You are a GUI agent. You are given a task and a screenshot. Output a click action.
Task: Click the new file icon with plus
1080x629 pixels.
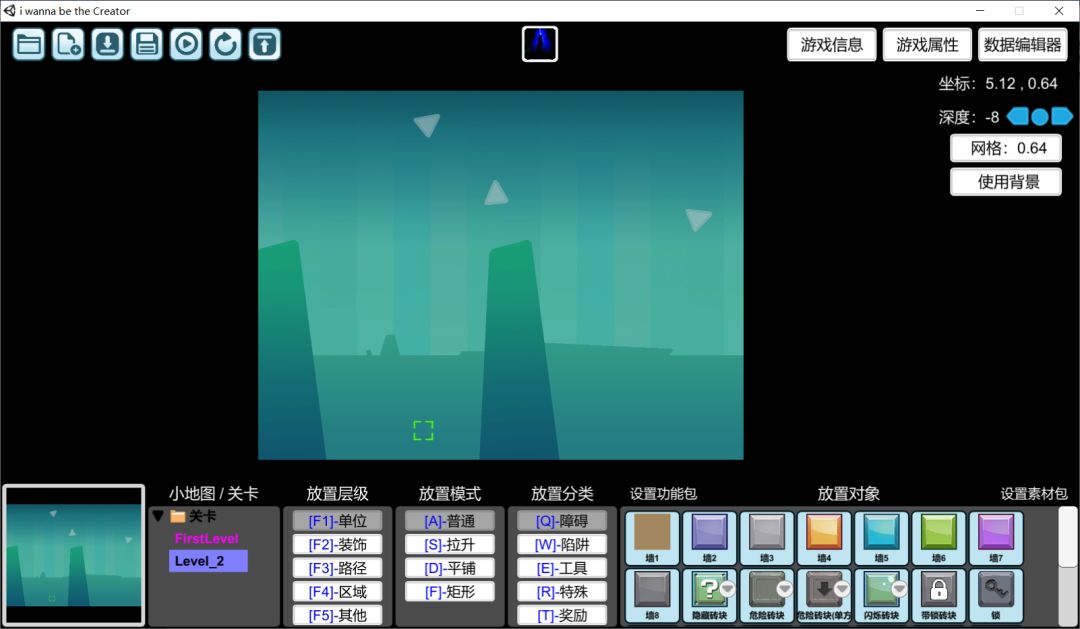click(68, 44)
